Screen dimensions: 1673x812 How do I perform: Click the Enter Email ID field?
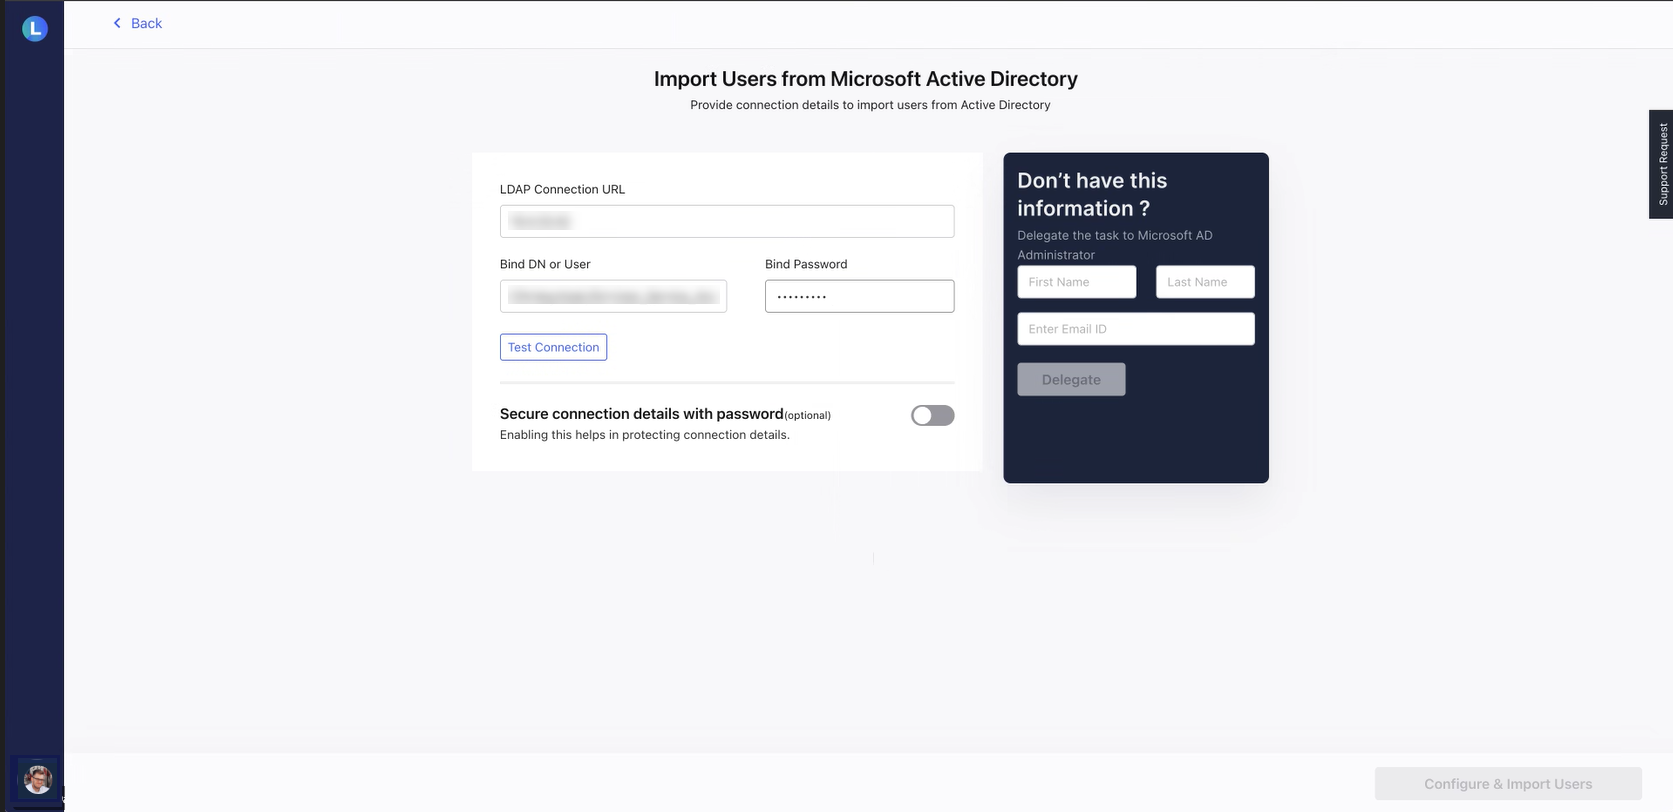(x=1136, y=329)
